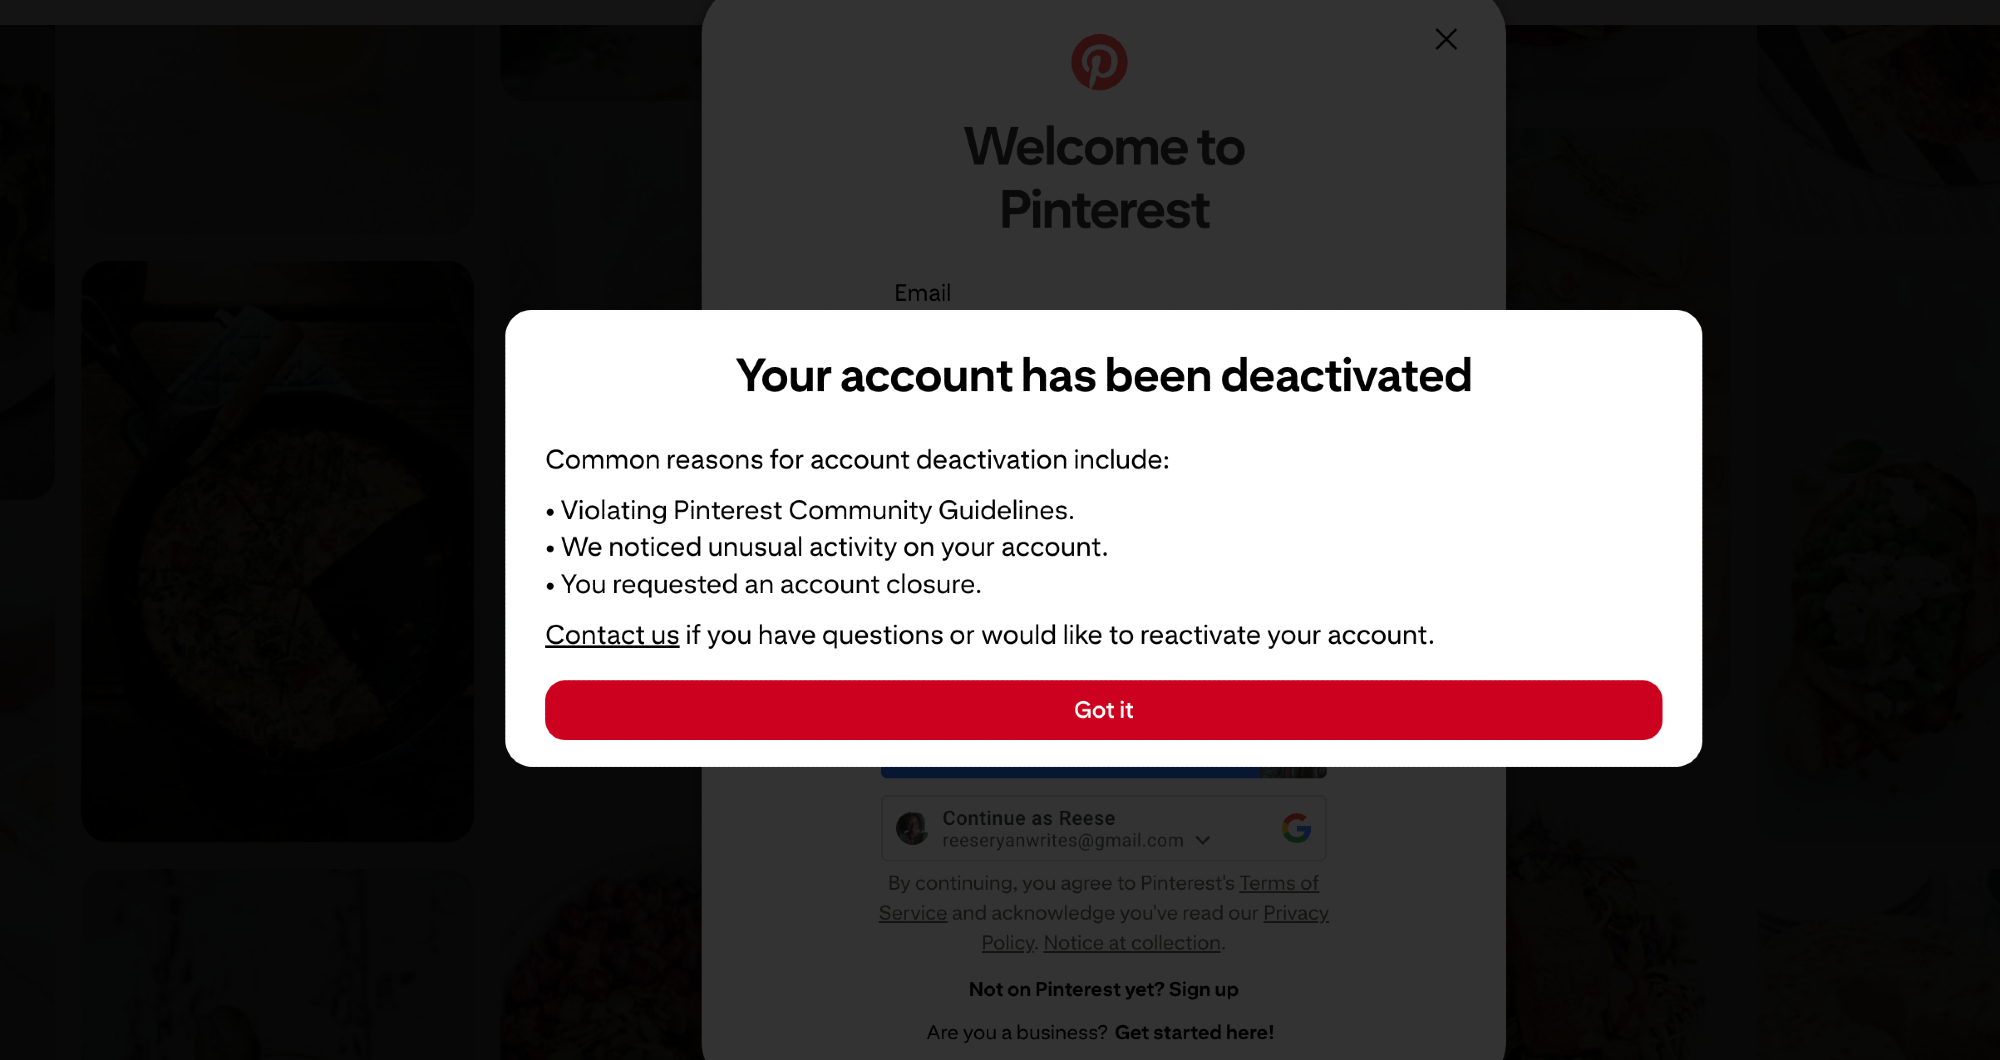The image size is (2000, 1060).
Task: Click the account deactivated dialog heading
Action: (1103, 376)
